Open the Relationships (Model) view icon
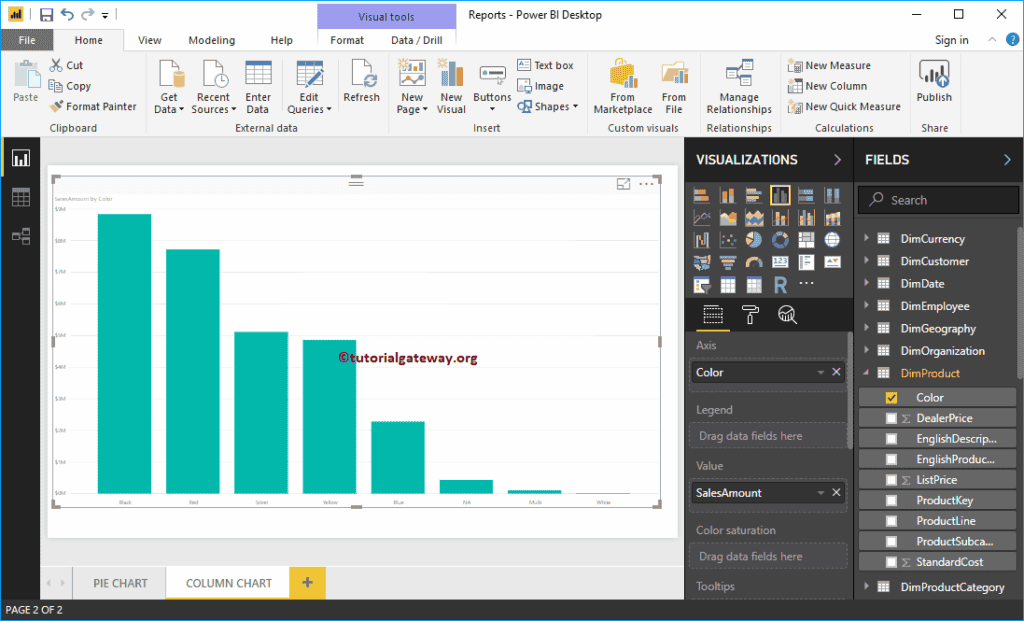Image resolution: width=1024 pixels, height=621 pixels. (x=21, y=237)
